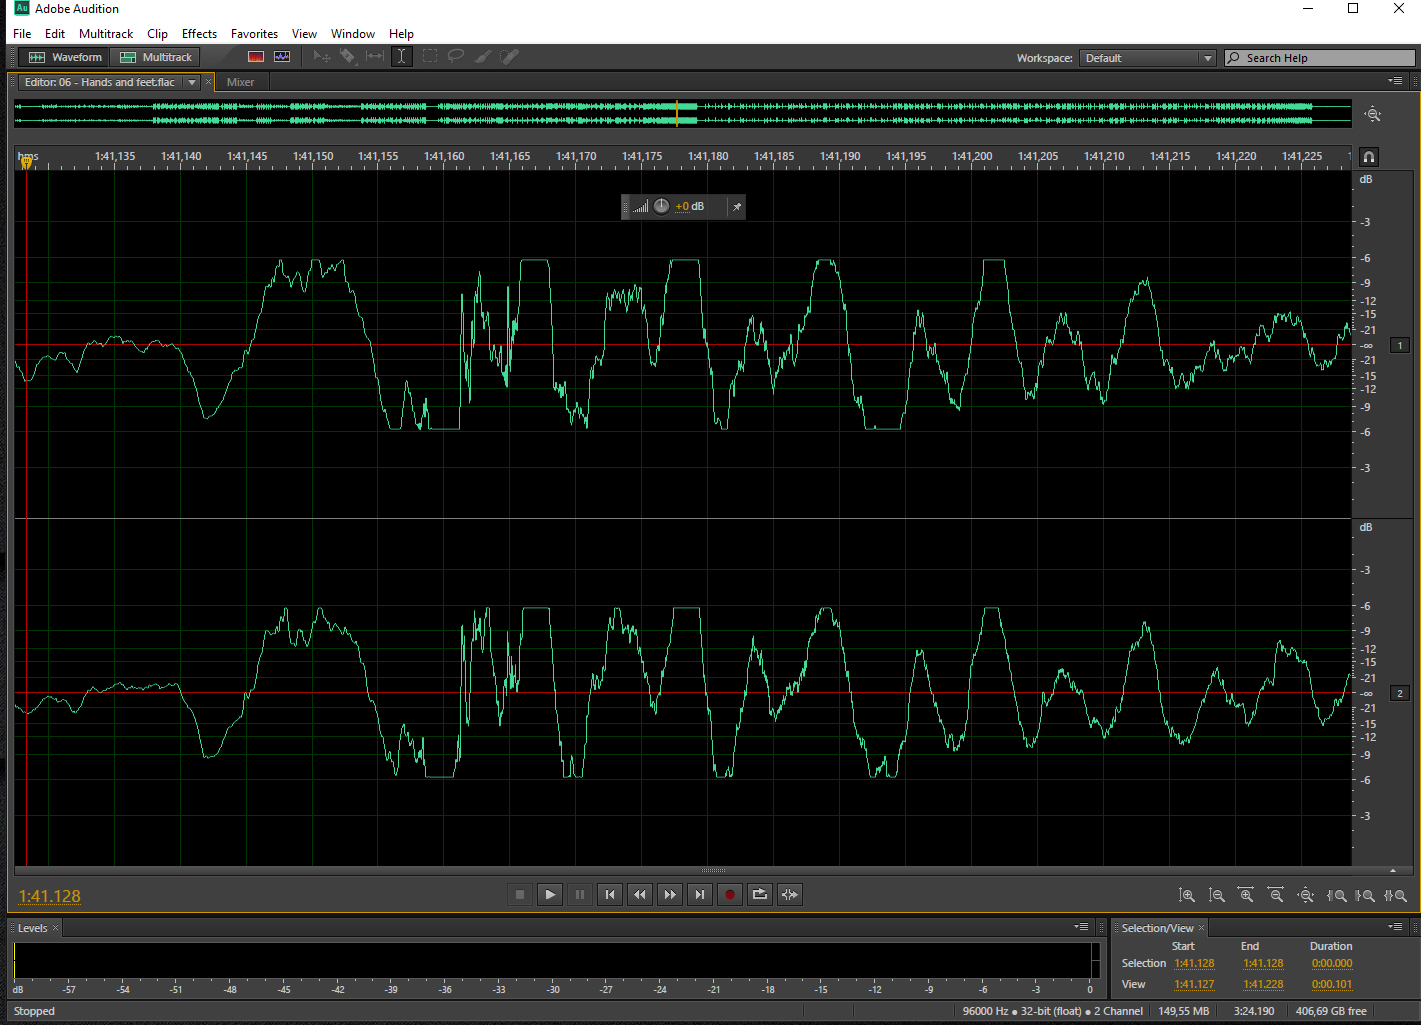The width and height of the screenshot is (1421, 1025).
Task: Open the Effects menu
Action: click(x=199, y=34)
